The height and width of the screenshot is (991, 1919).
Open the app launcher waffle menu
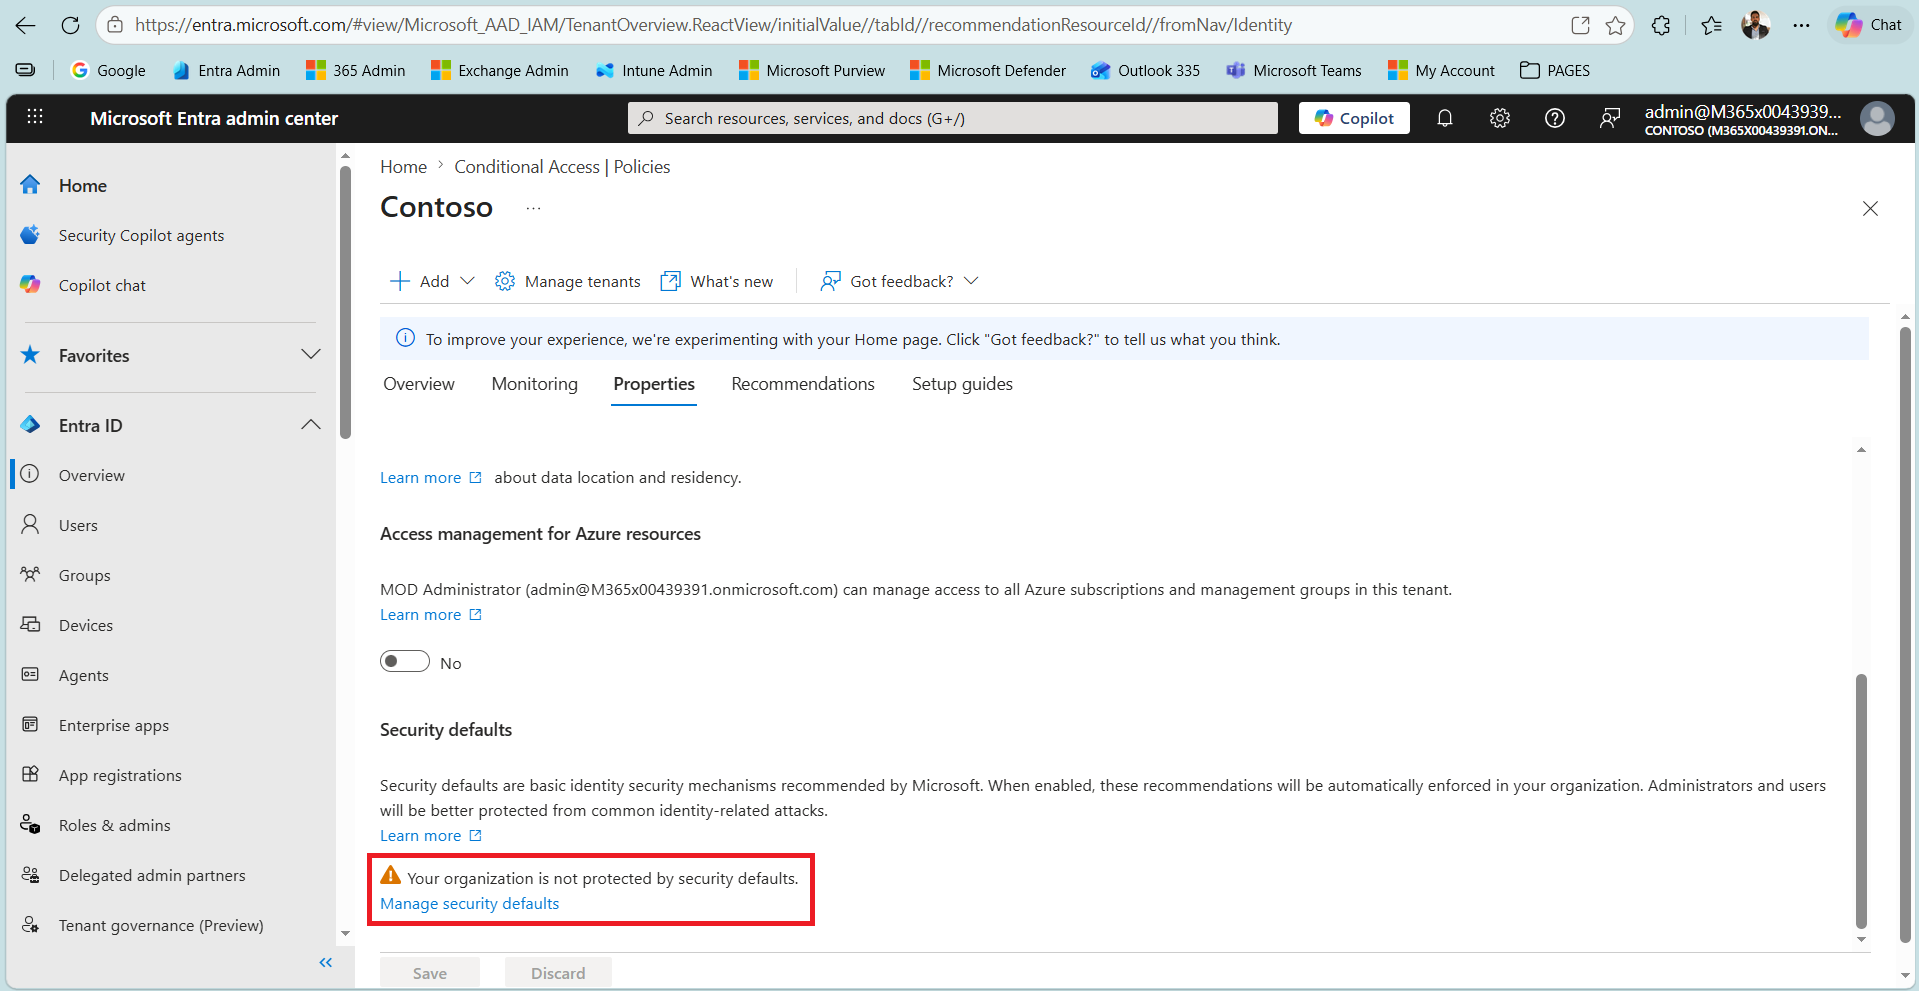35,117
